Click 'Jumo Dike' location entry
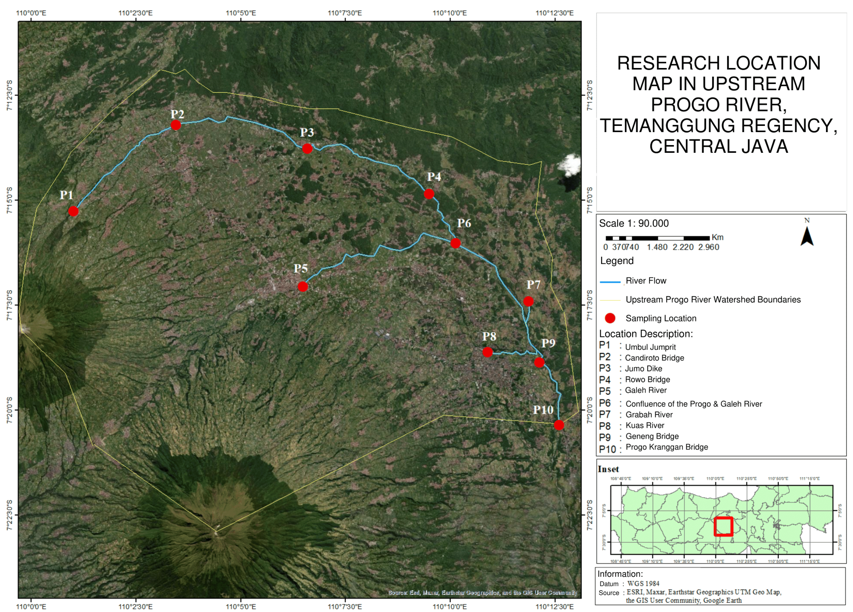This screenshot has height=612, width=853. point(643,369)
